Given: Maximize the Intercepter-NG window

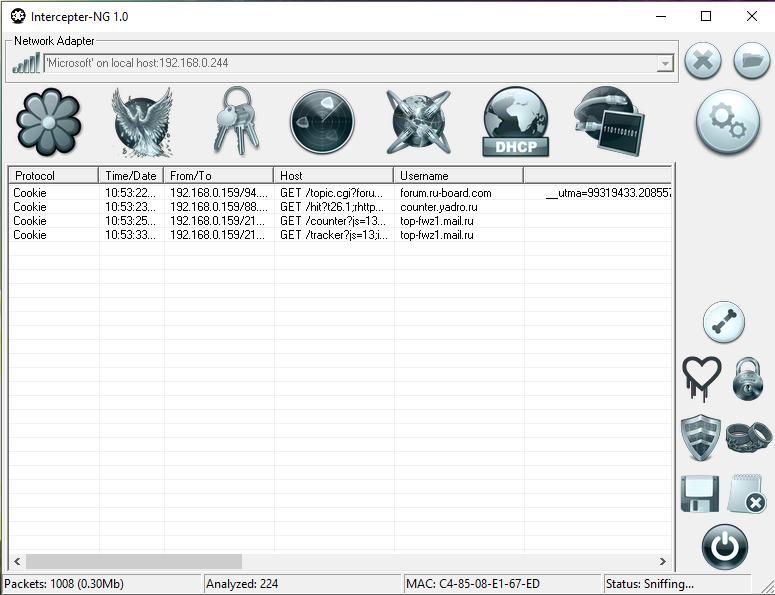Looking at the screenshot, I should (x=706, y=16).
